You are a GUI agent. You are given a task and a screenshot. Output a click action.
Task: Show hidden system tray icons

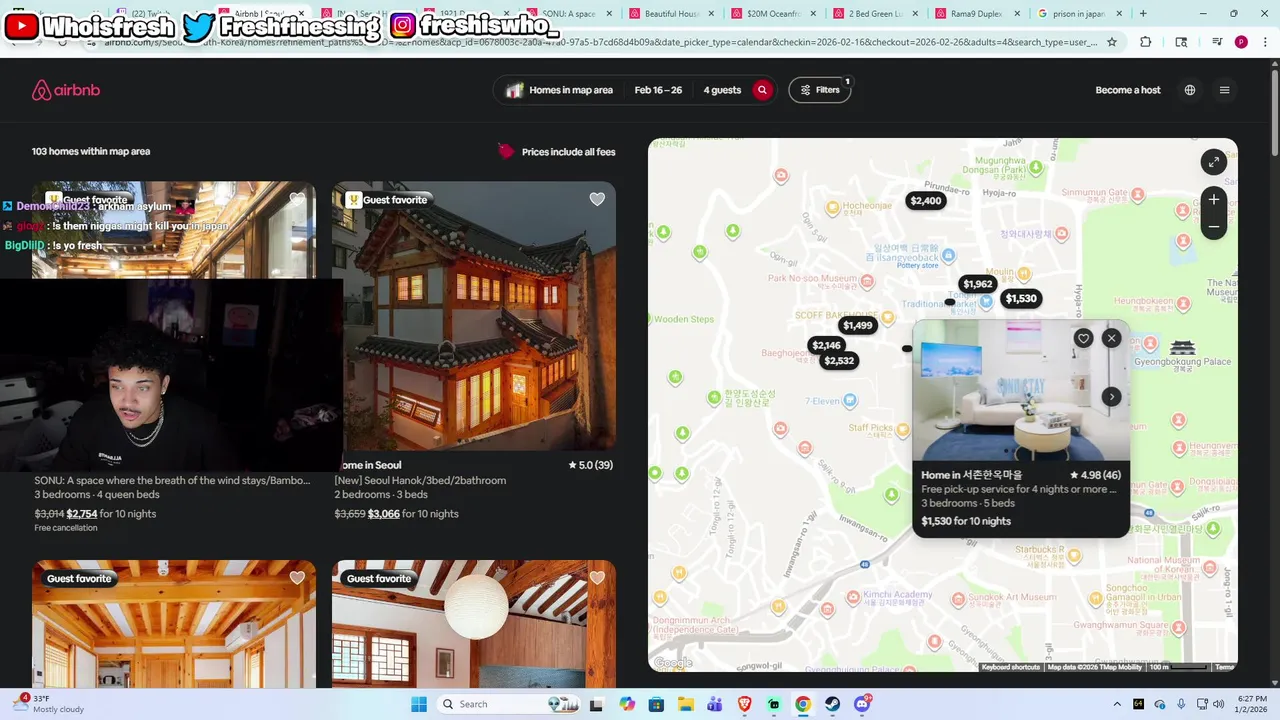tap(1117, 704)
